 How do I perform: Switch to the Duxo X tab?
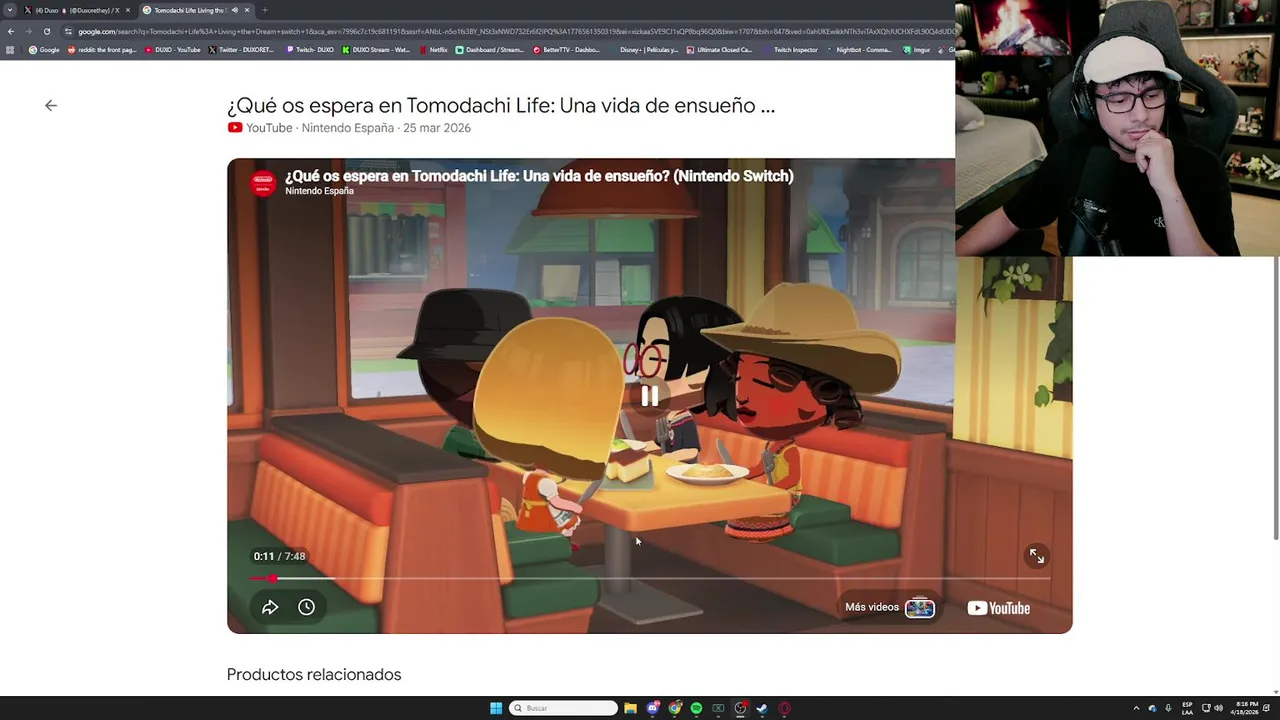pyautogui.click(x=77, y=10)
